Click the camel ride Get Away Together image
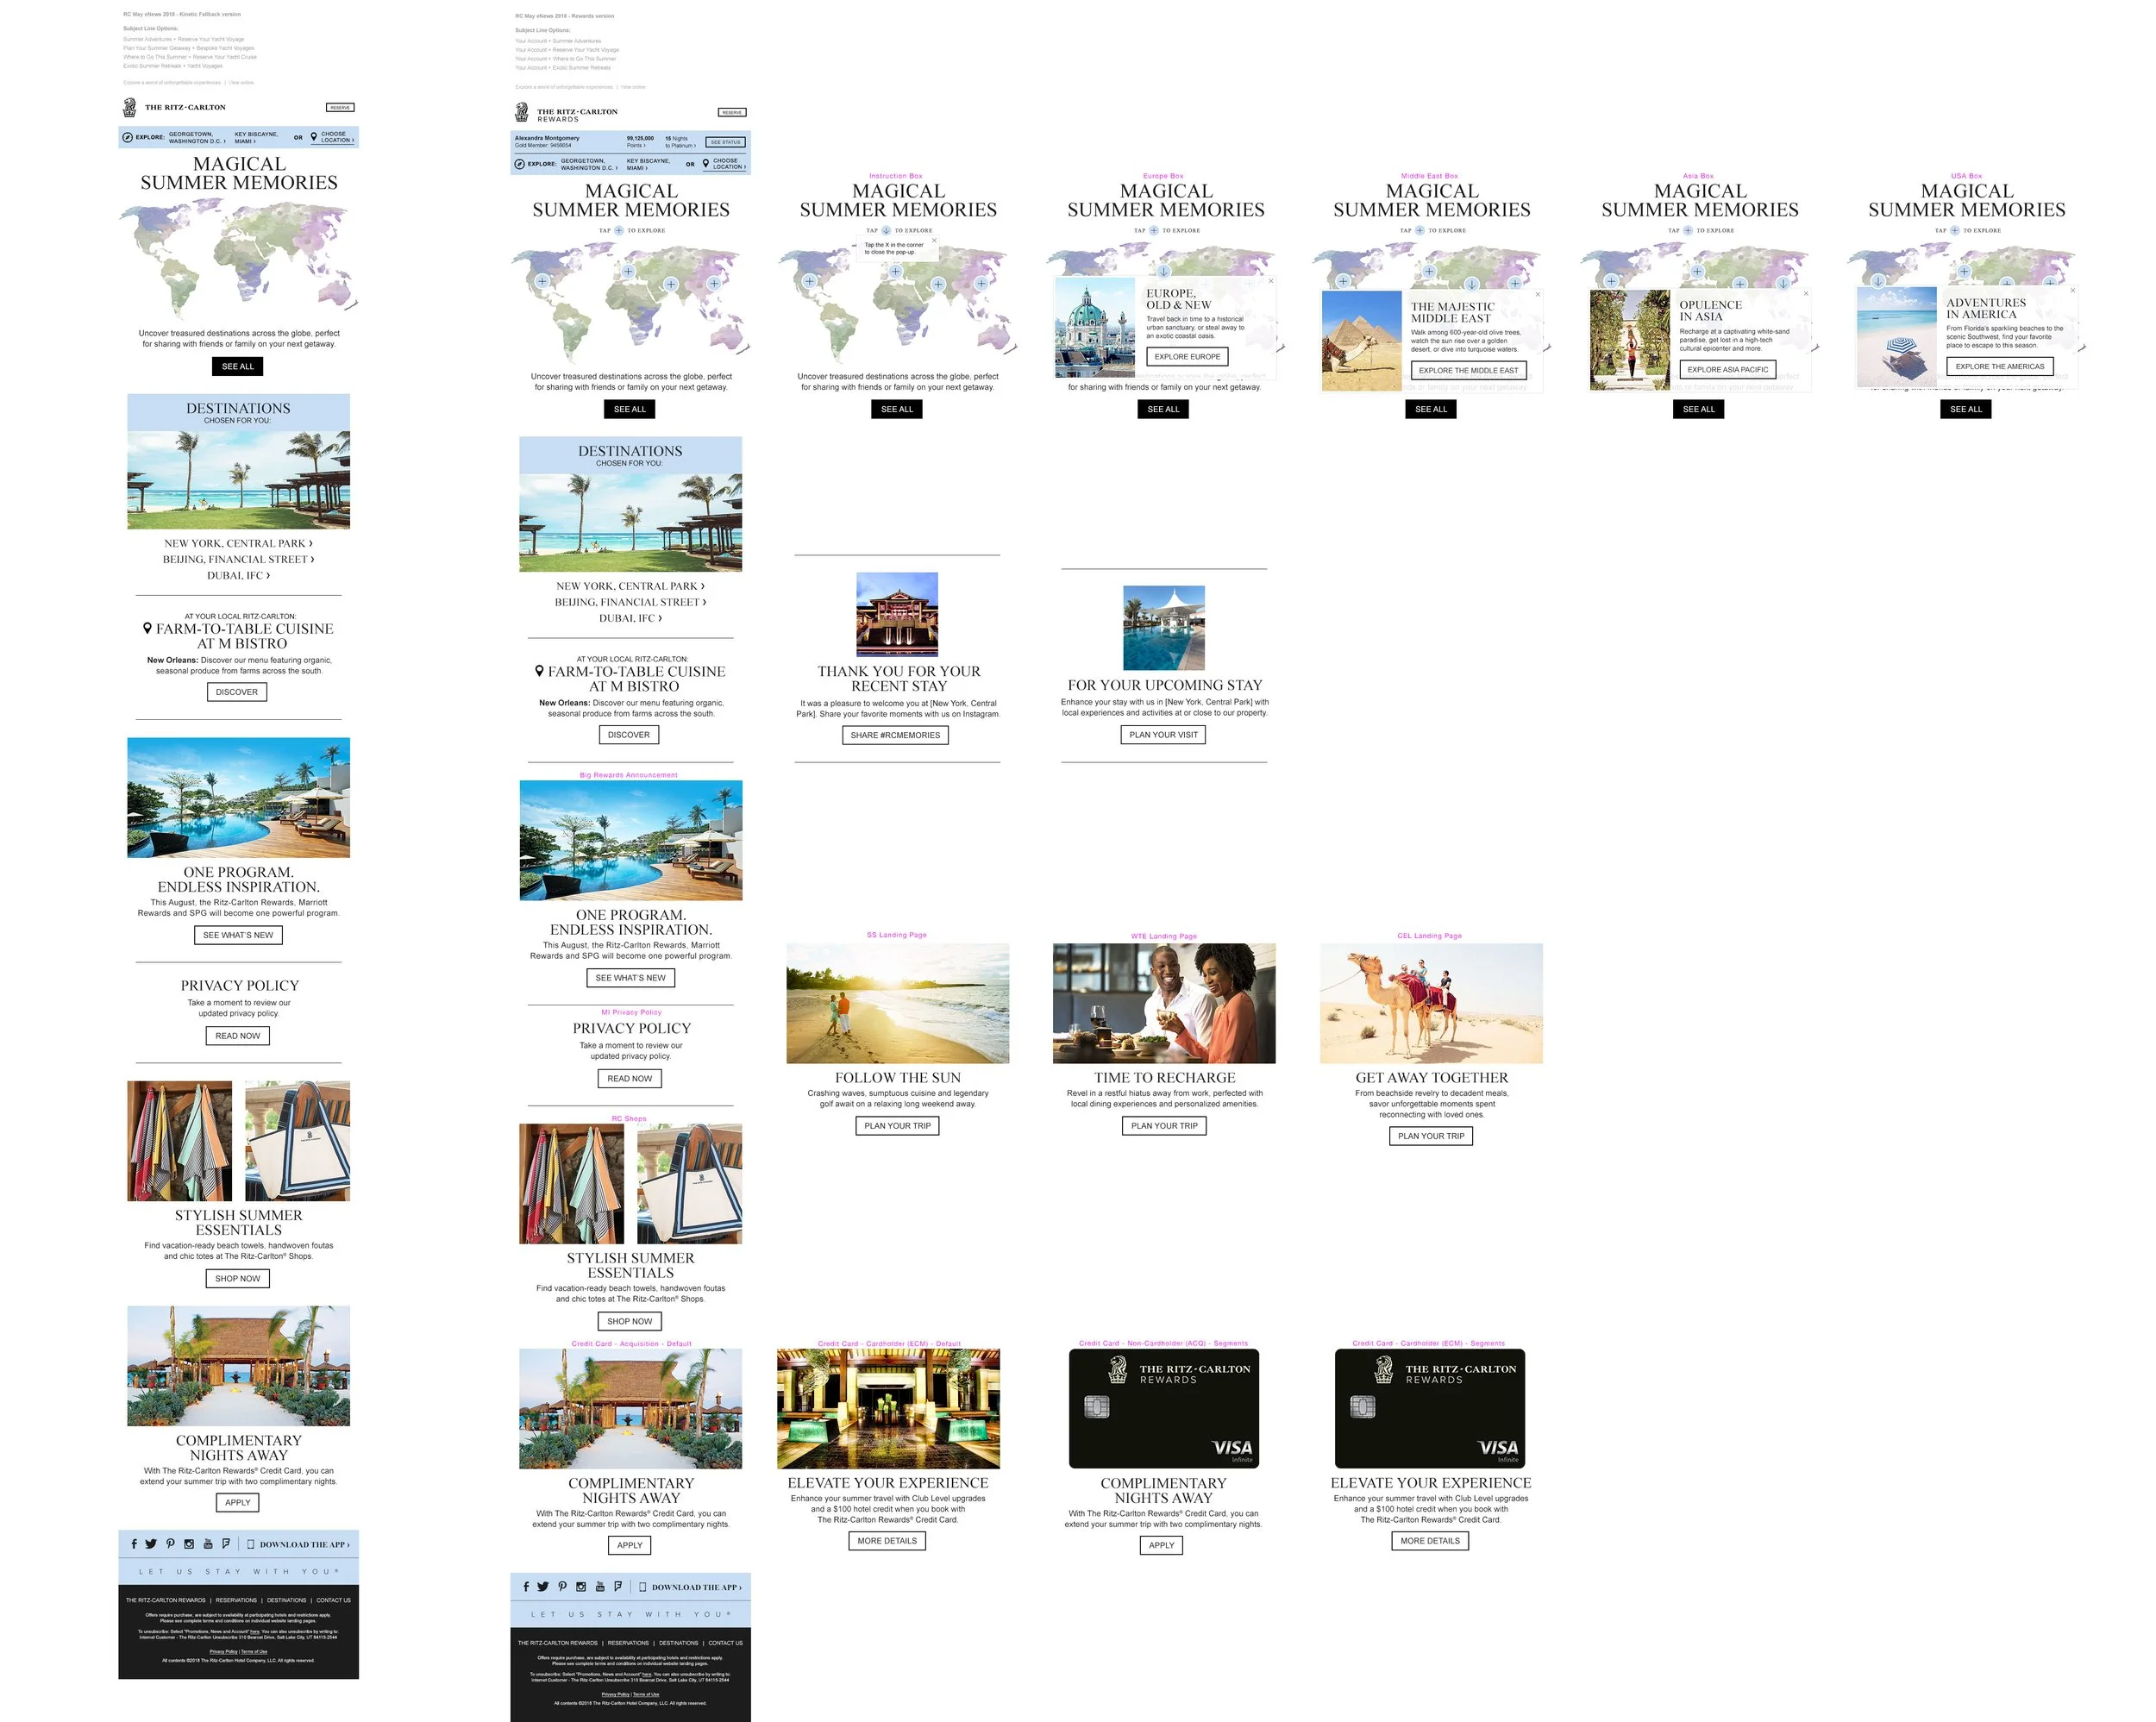This screenshot has height=1722, width=2156. click(x=1431, y=1003)
